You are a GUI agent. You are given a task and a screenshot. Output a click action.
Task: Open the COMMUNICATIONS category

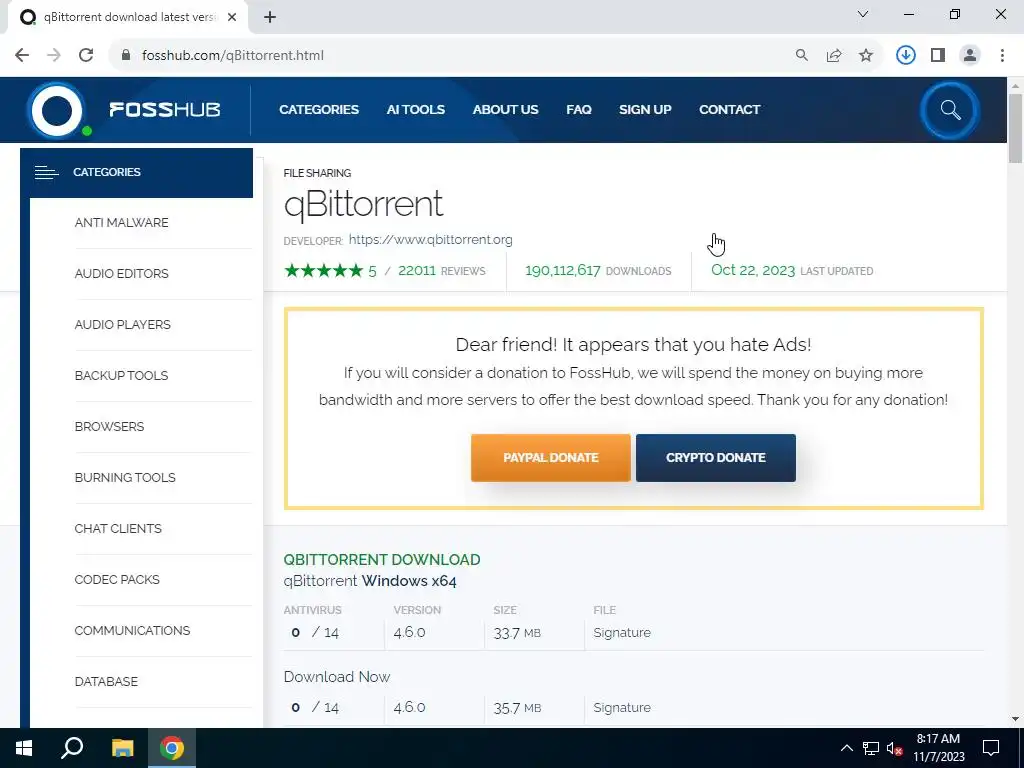pyautogui.click(x=132, y=630)
